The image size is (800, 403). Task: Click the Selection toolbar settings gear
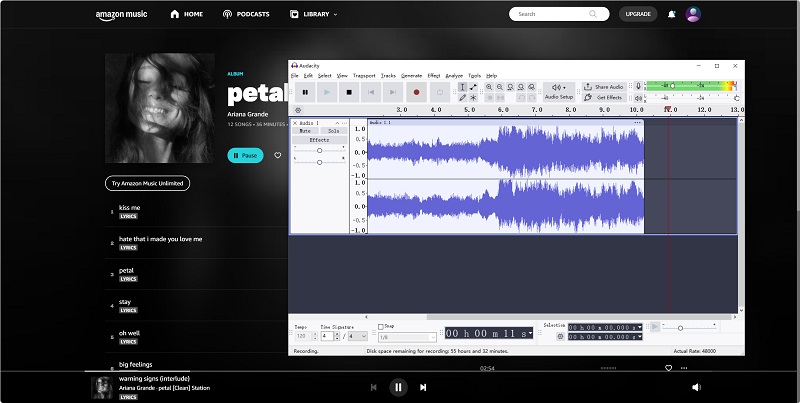pyautogui.click(x=560, y=337)
